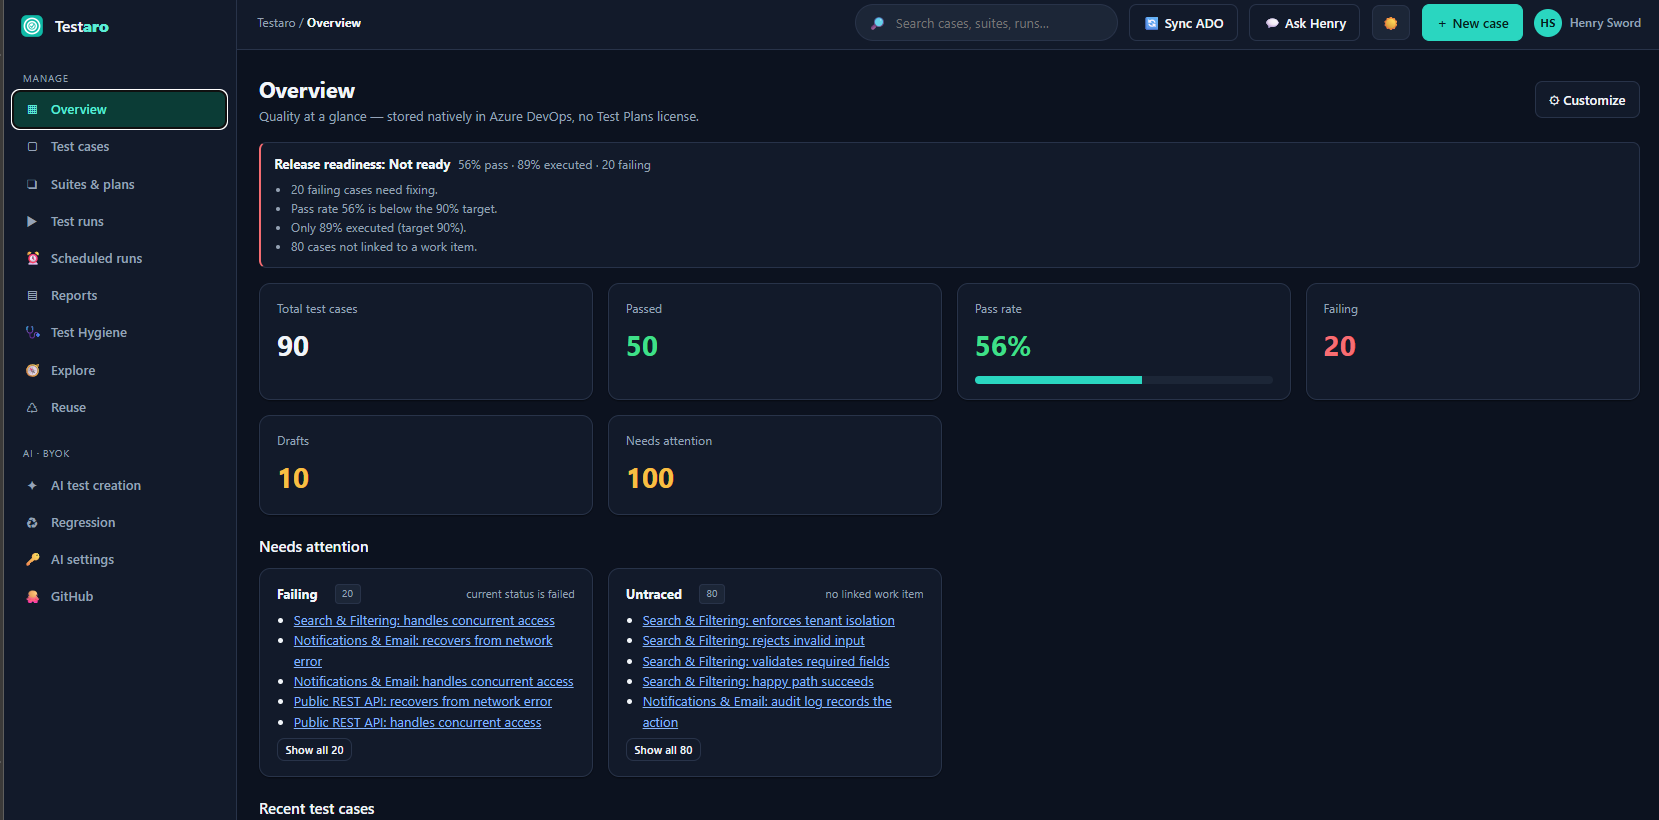The width and height of the screenshot is (1659, 820).
Task: Click Show all 20 failing cases
Action: tap(314, 750)
